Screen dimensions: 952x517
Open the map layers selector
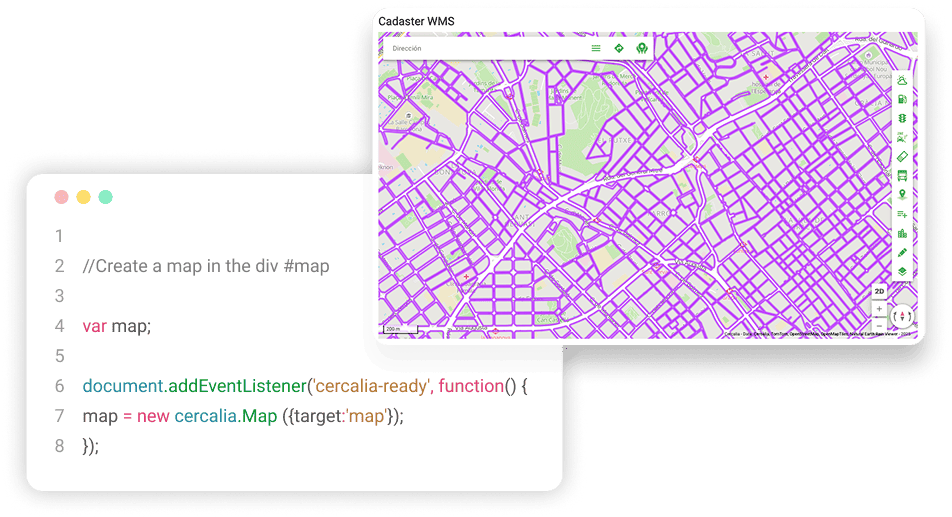point(902,271)
